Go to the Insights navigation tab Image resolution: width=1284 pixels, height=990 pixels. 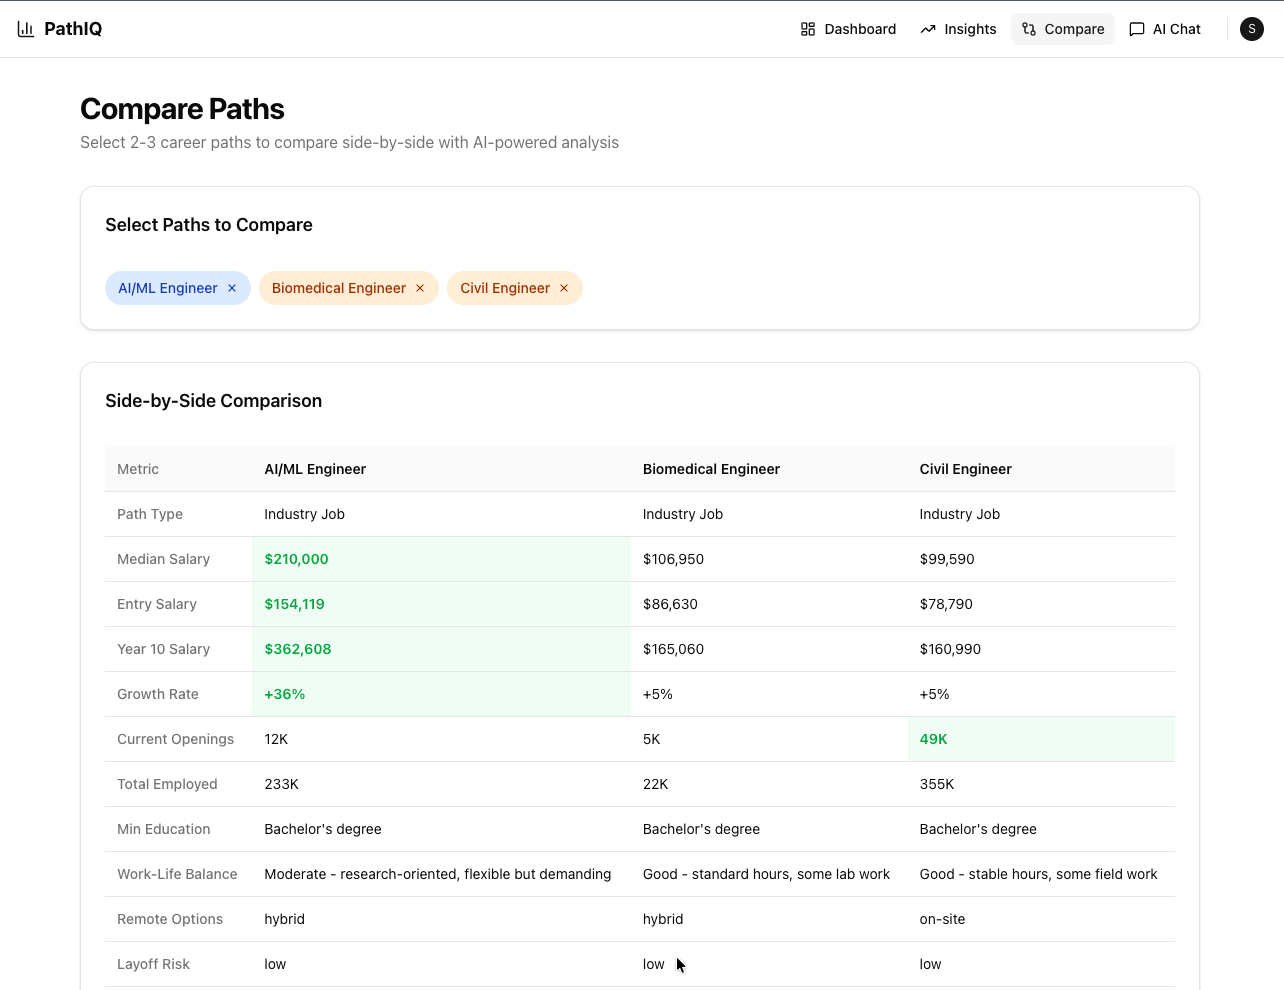(x=970, y=29)
